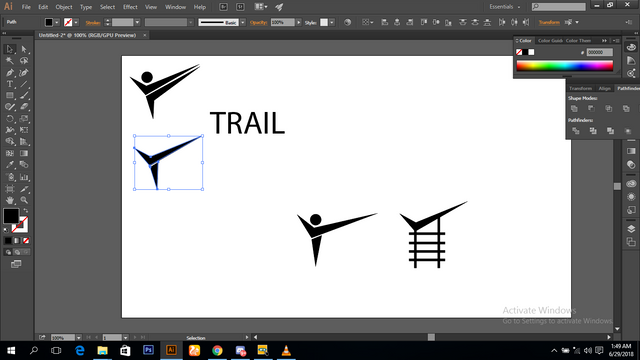The width and height of the screenshot is (640, 360).
Task: Reset default fill and stroke colors
Action: (6, 230)
